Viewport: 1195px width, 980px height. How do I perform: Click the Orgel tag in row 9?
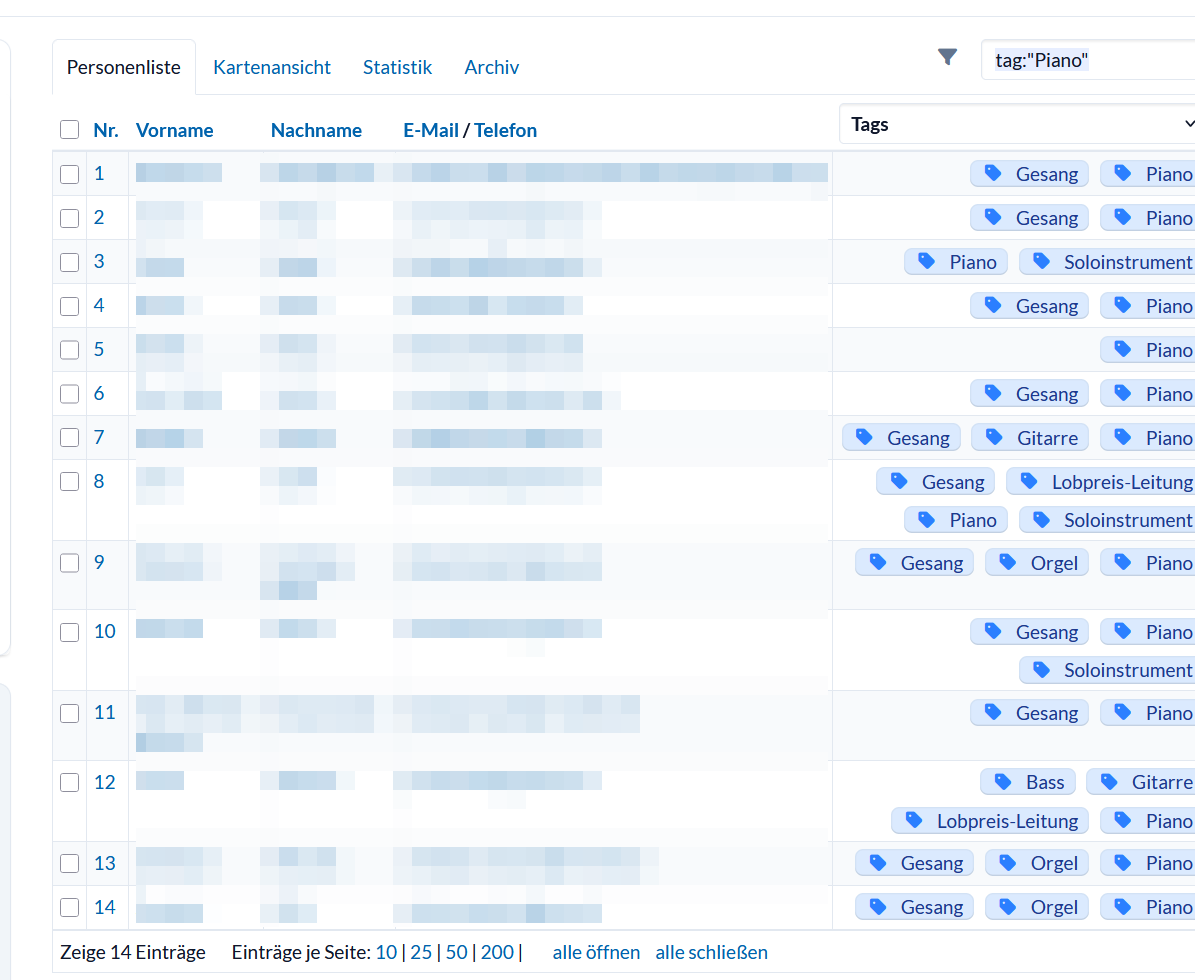click(1036, 563)
